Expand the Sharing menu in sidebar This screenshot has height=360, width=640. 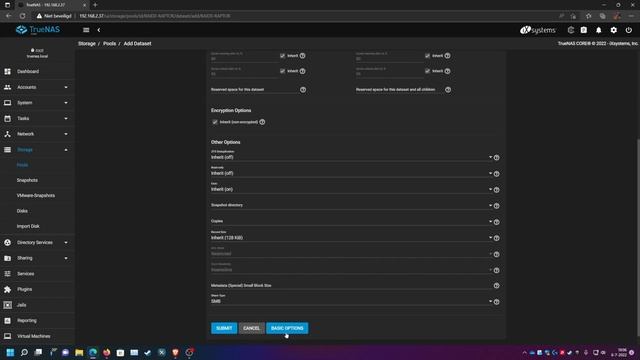point(37,258)
